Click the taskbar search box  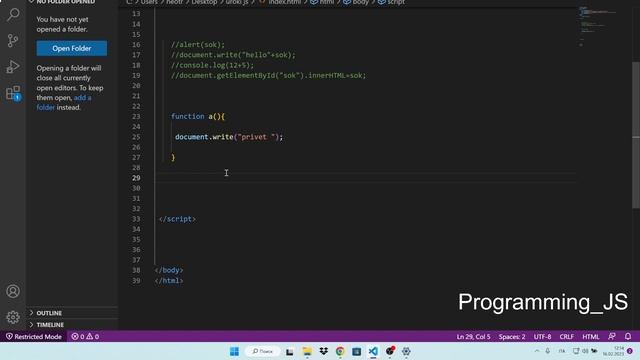click(x=262, y=351)
